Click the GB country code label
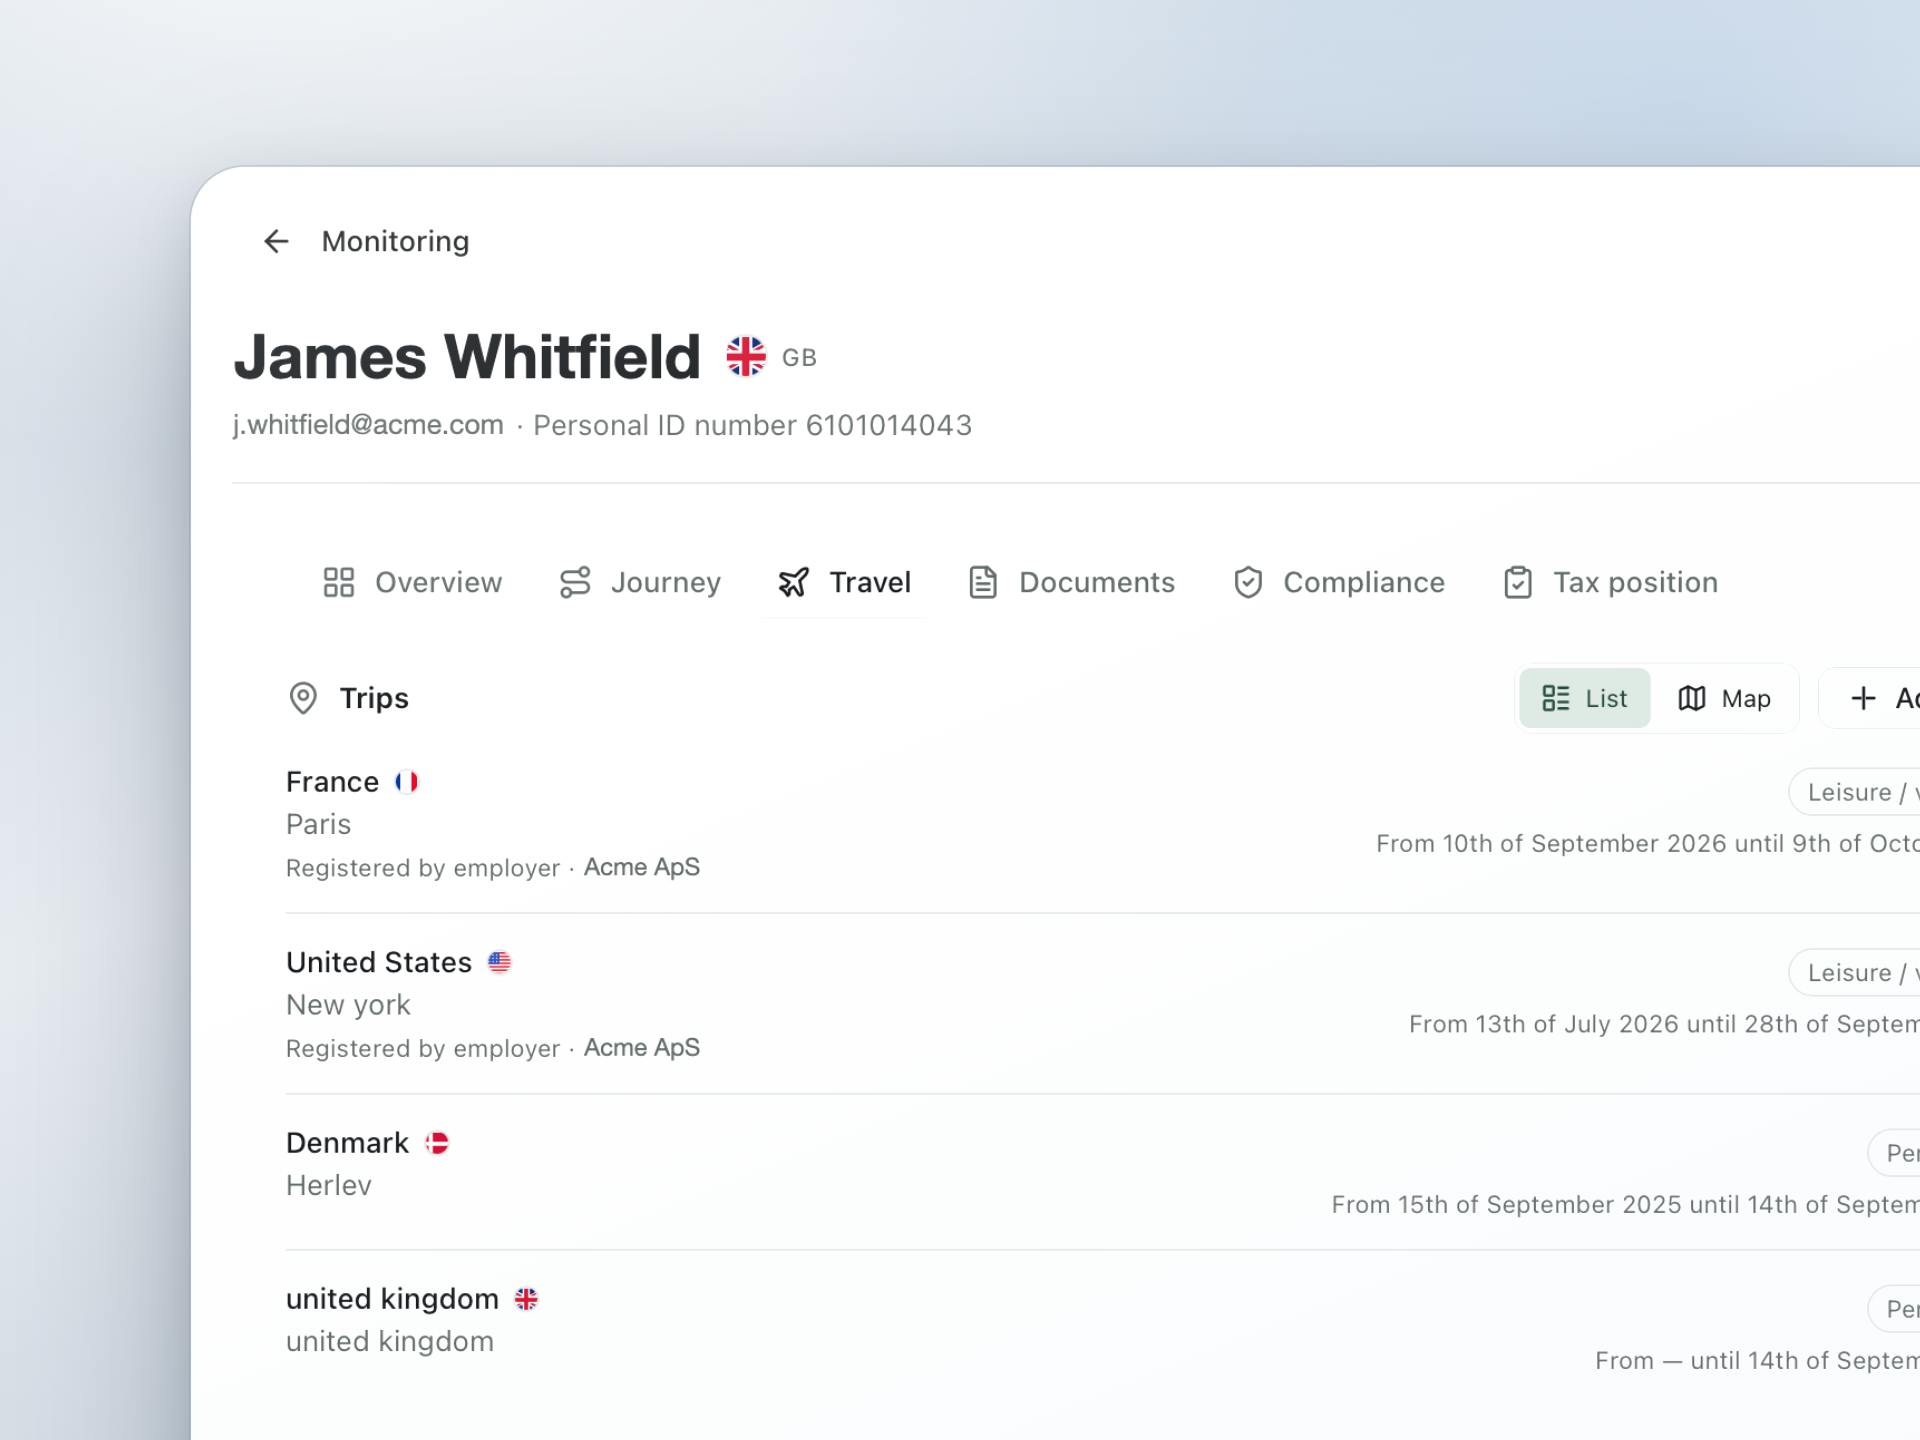This screenshot has height=1440, width=1920. pyautogui.click(x=799, y=358)
